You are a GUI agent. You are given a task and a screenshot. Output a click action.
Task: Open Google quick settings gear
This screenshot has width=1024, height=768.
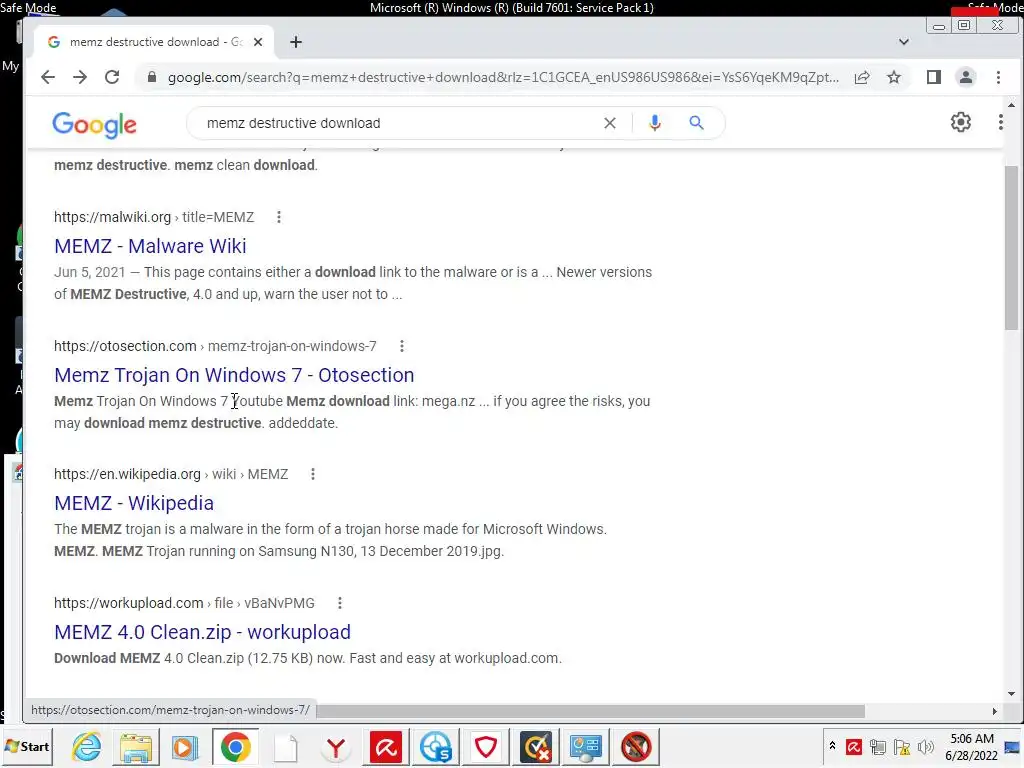tap(961, 122)
